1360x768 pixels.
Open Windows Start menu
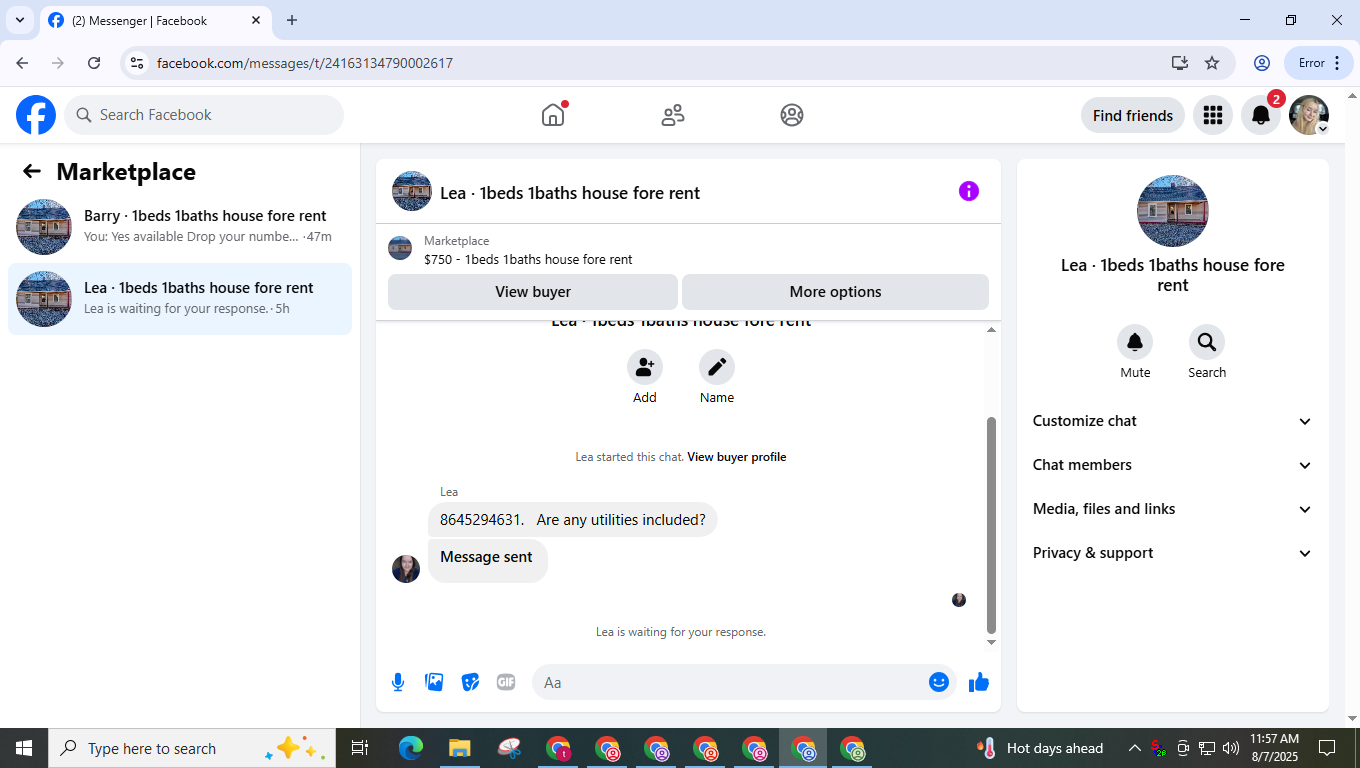(24, 748)
